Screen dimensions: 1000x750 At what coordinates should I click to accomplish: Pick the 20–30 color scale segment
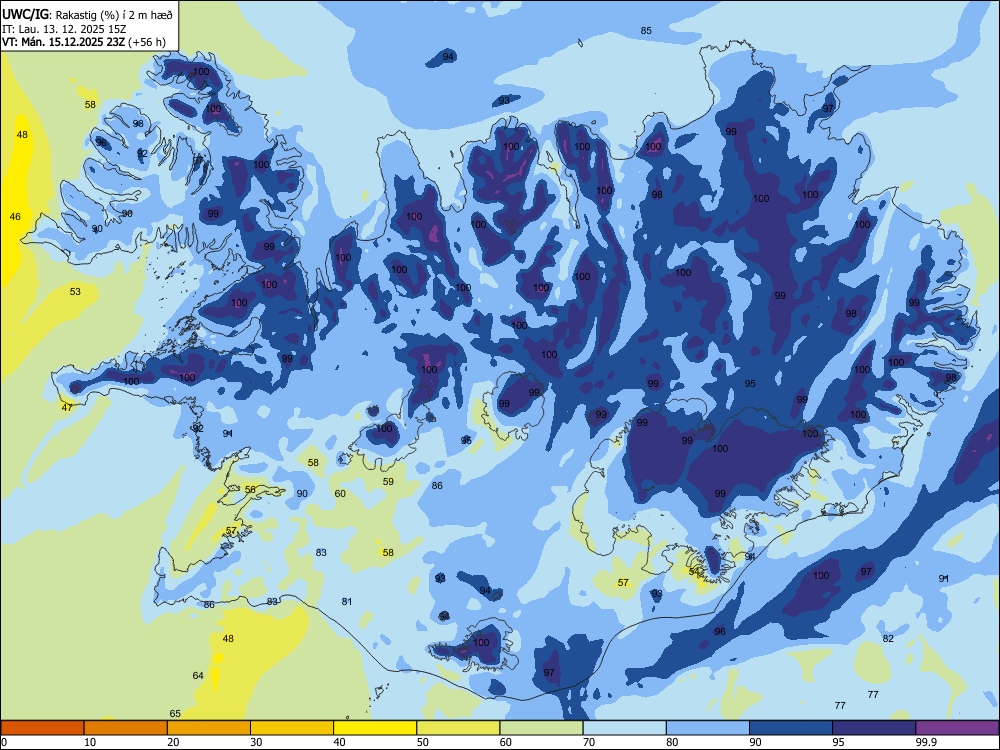(209, 728)
